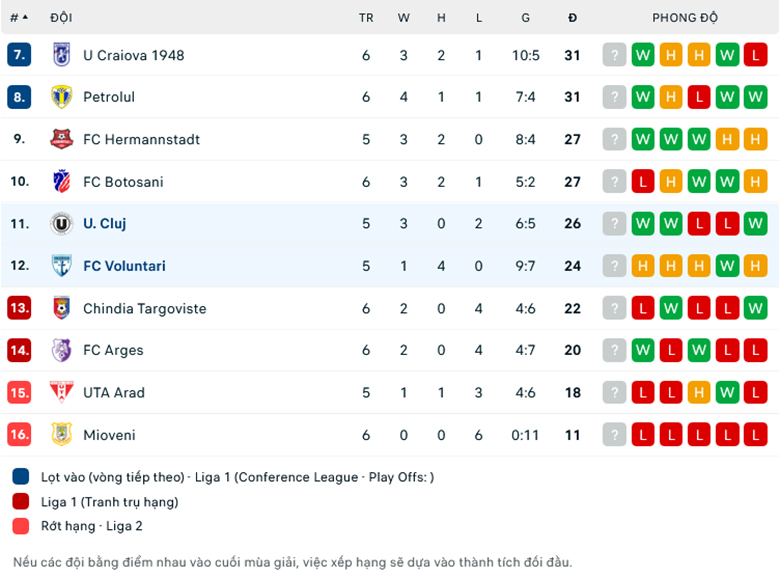Click the Mioveni team name
Image resolution: width=780 pixels, height=578 pixels.
109,435
